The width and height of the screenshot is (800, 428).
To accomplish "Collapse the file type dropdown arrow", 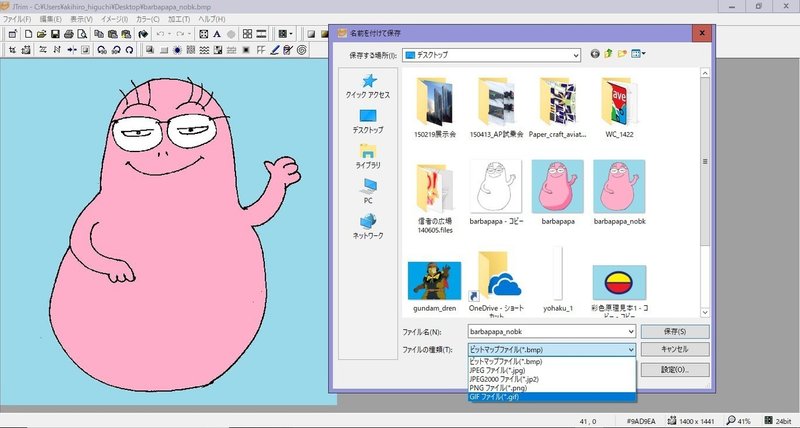I will point(631,350).
